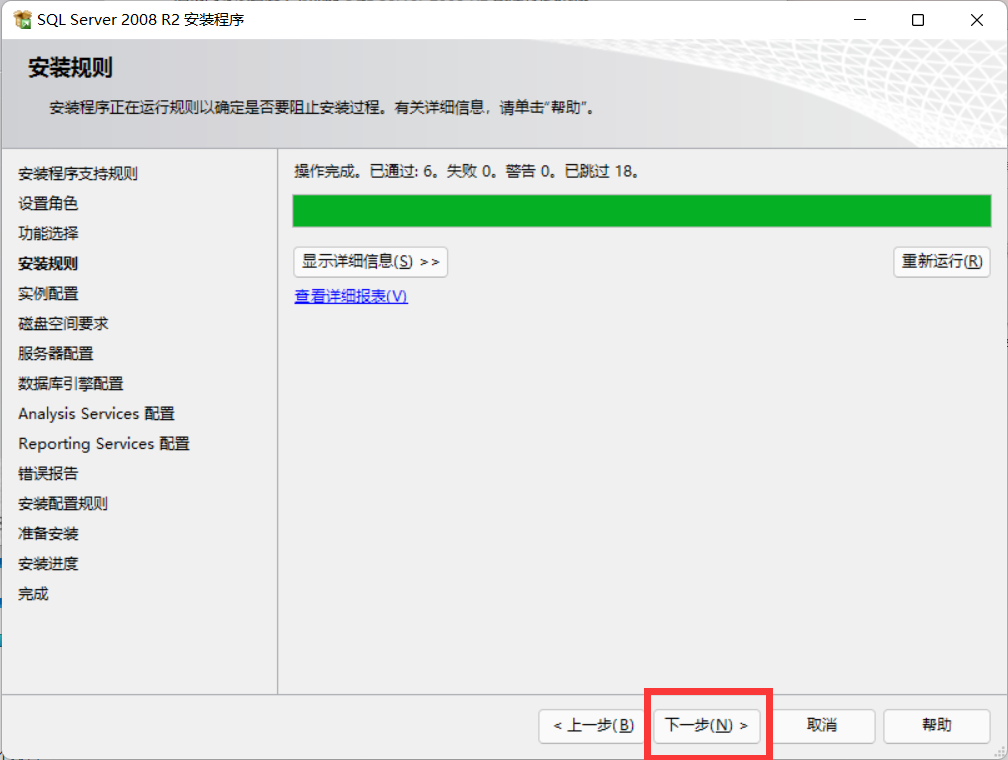Select the 功能选择 step in the sidebar

[48, 233]
